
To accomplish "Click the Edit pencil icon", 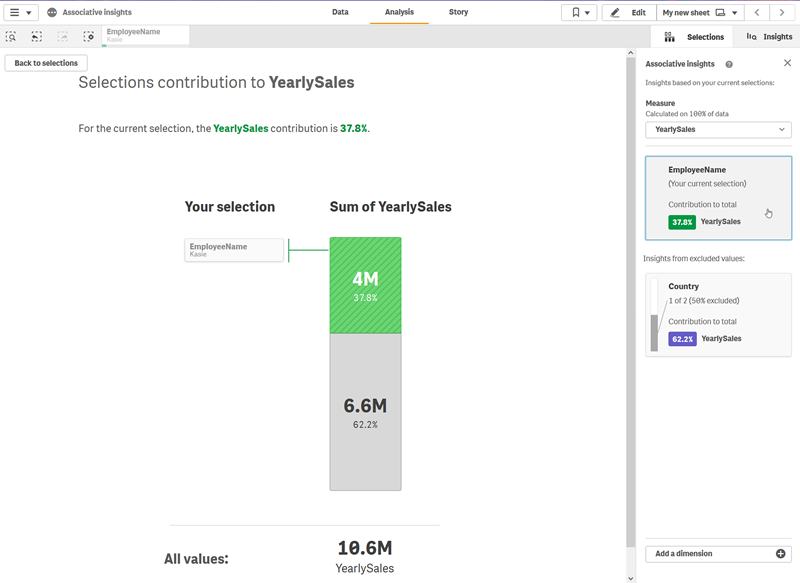I will tap(614, 12).
